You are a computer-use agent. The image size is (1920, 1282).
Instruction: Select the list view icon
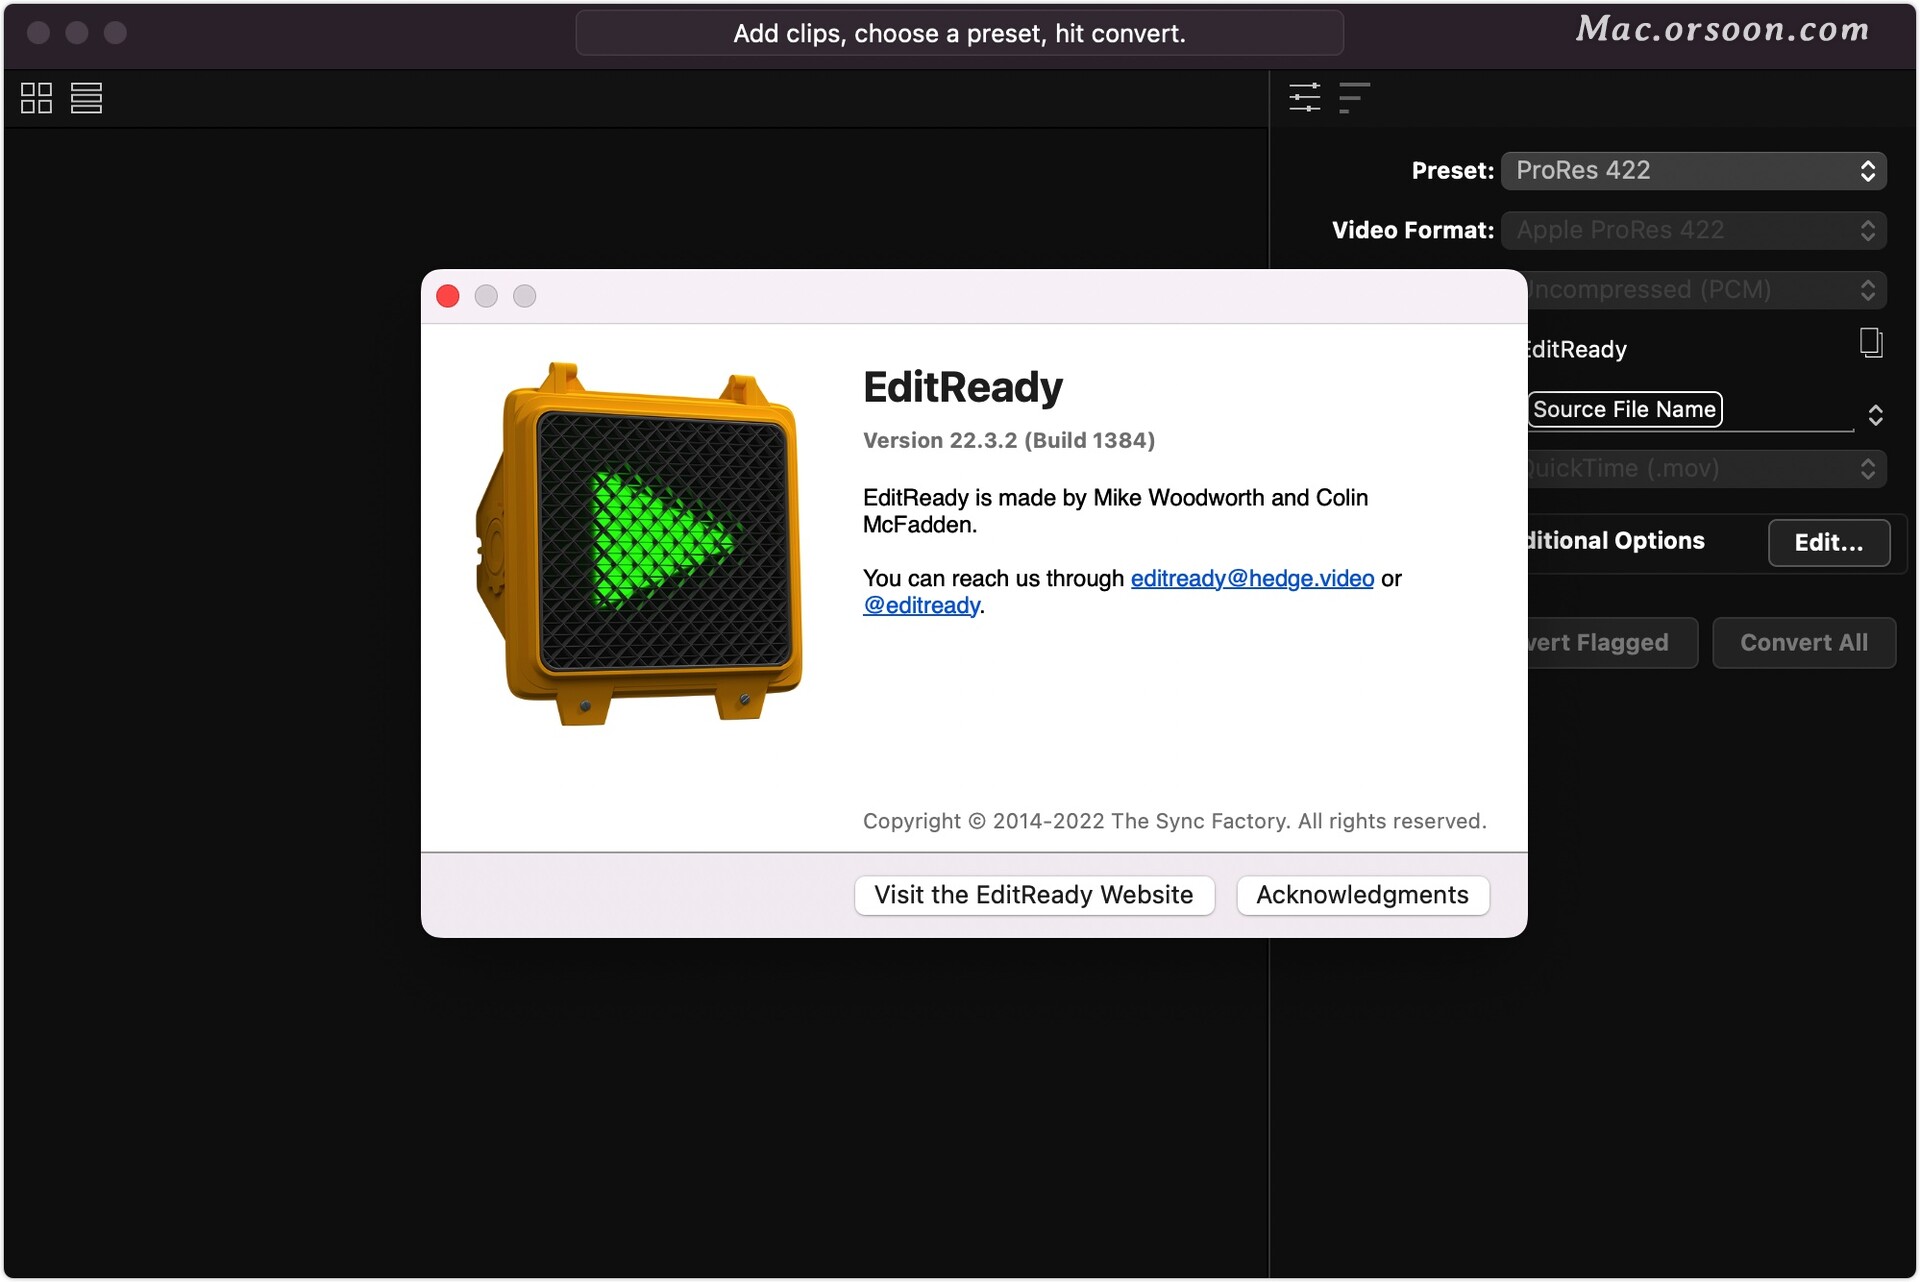tap(86, 99)
